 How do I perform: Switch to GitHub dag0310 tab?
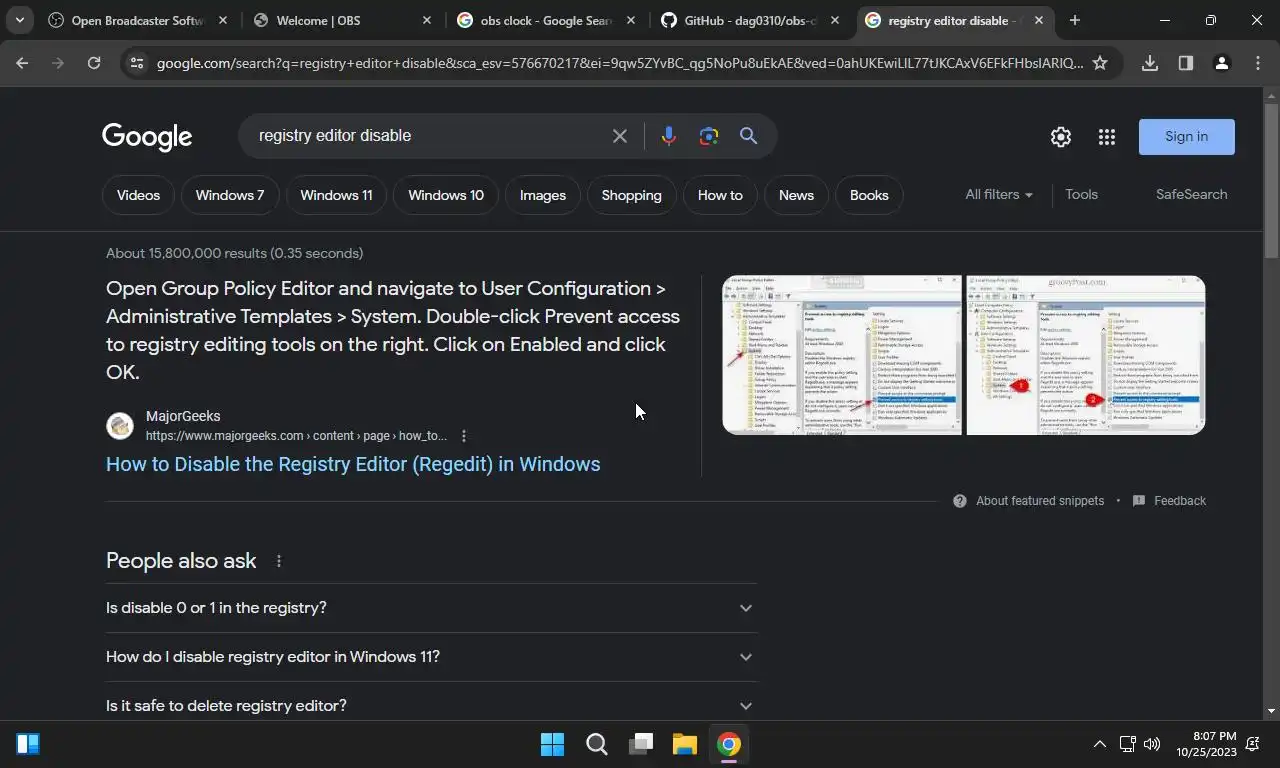tap(751, 20)
